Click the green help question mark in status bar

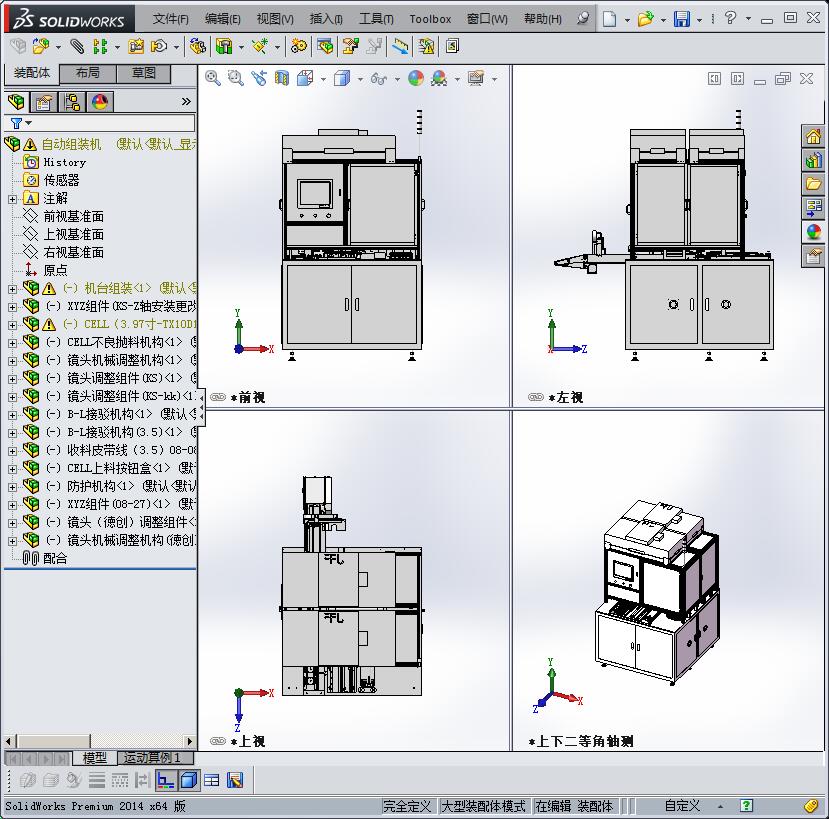tap(746, 806)
